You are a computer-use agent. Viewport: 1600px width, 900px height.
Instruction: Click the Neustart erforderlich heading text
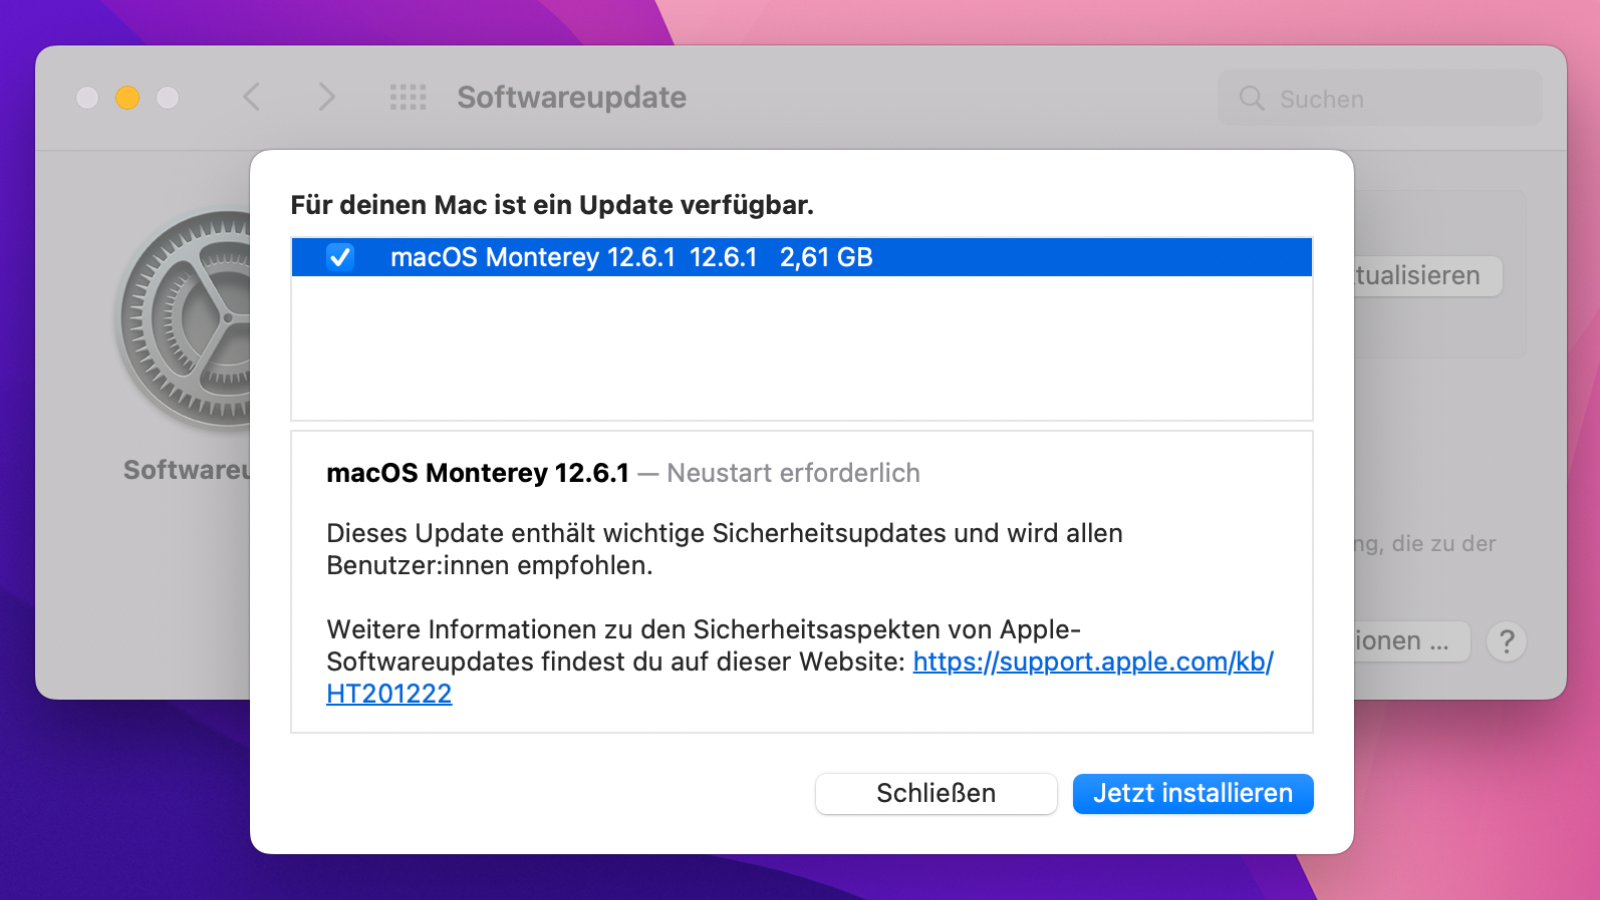click(x=793, y=473)
